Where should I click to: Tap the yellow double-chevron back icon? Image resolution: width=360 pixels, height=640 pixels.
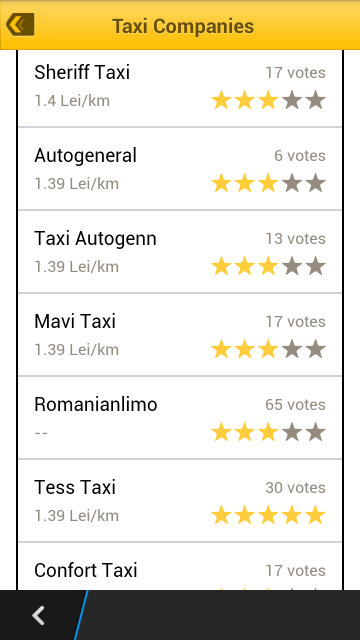[20, 25]
